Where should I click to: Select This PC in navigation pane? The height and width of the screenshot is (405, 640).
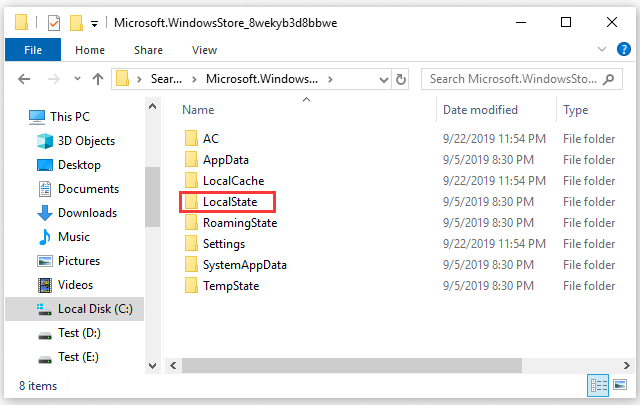point(70,117)
